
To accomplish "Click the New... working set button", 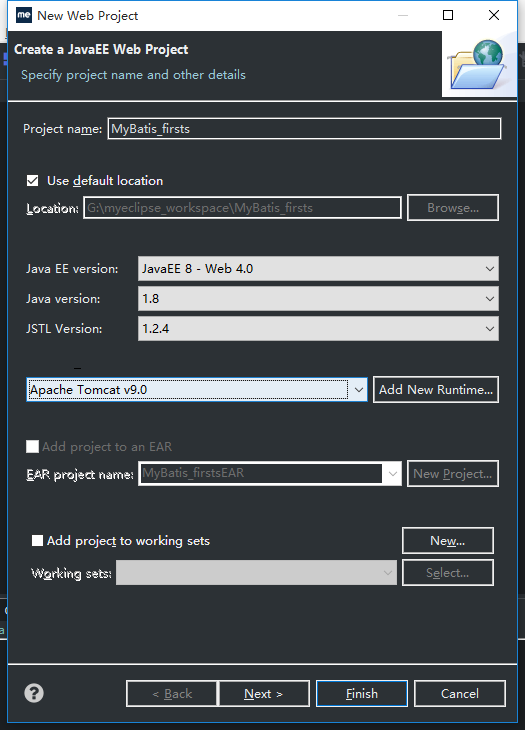I will (x=448, y=541).
